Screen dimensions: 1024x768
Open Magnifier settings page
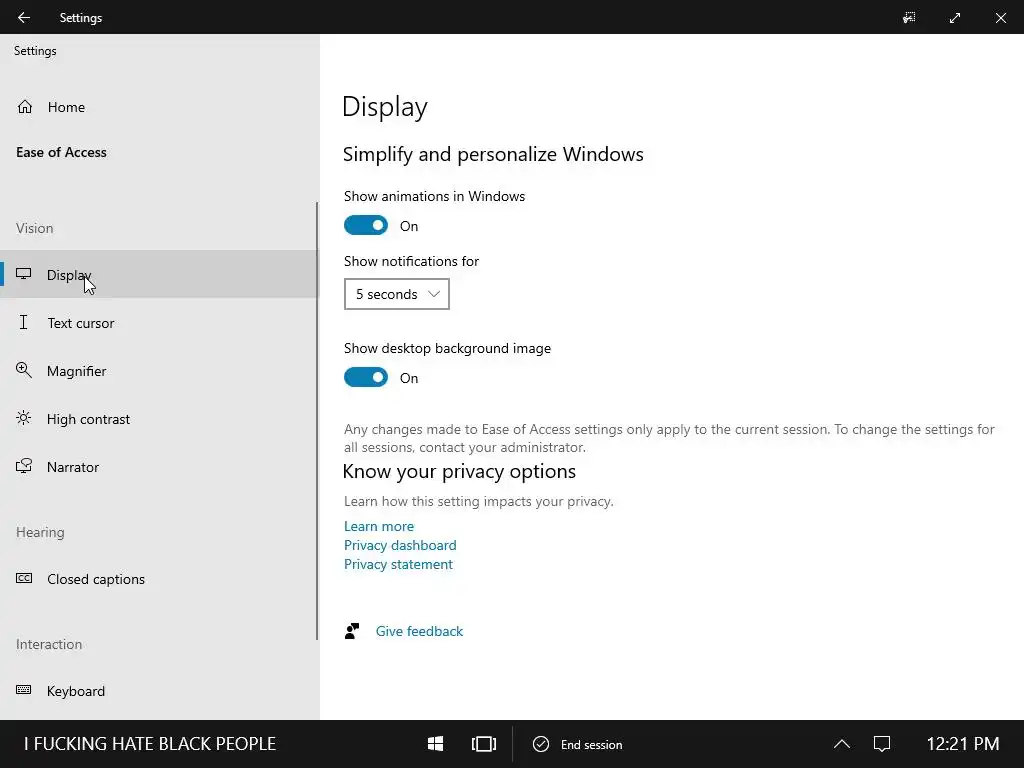click(x=159, y=371)
